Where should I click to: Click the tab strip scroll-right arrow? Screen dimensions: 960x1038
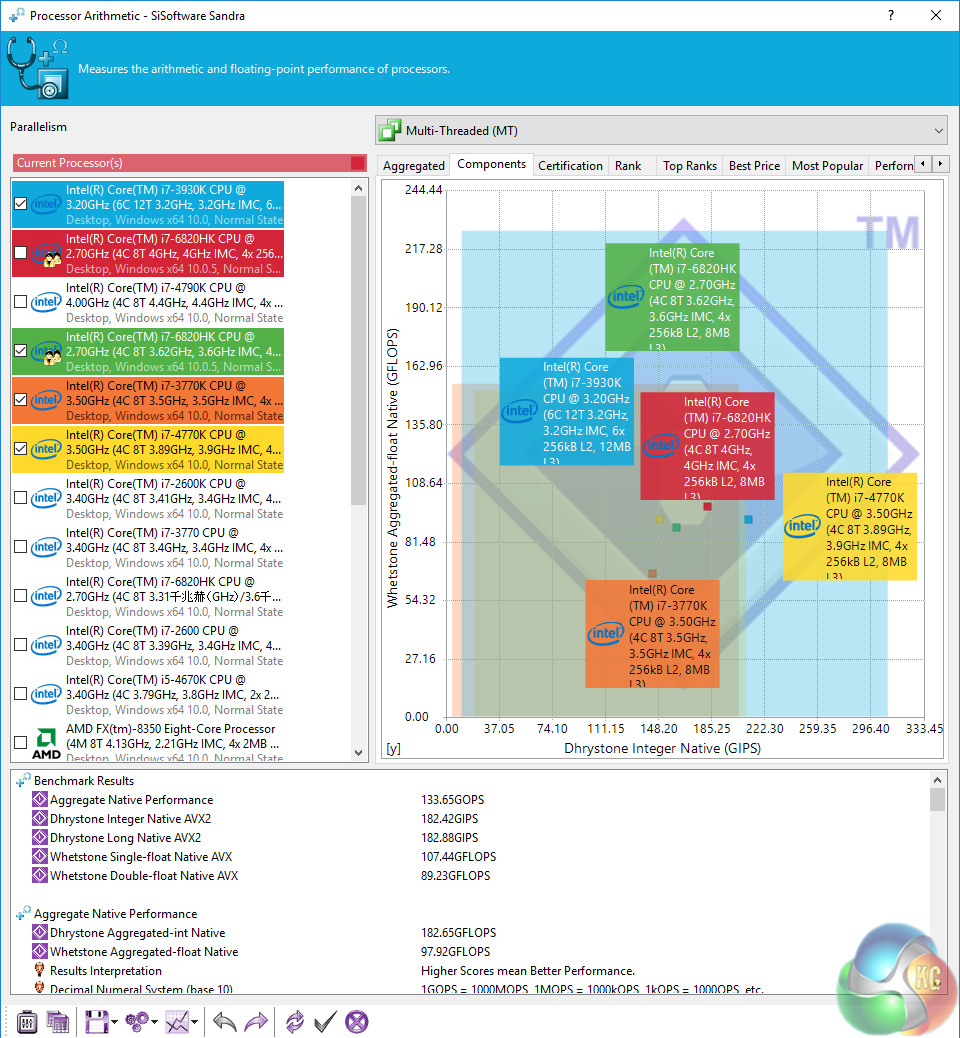[x=941, y=164]
